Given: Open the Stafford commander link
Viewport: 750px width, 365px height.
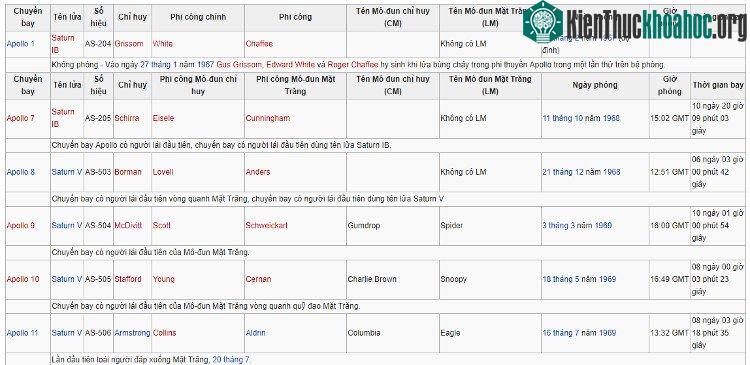Looking at the screenshot, I should (x=128, y=279).
